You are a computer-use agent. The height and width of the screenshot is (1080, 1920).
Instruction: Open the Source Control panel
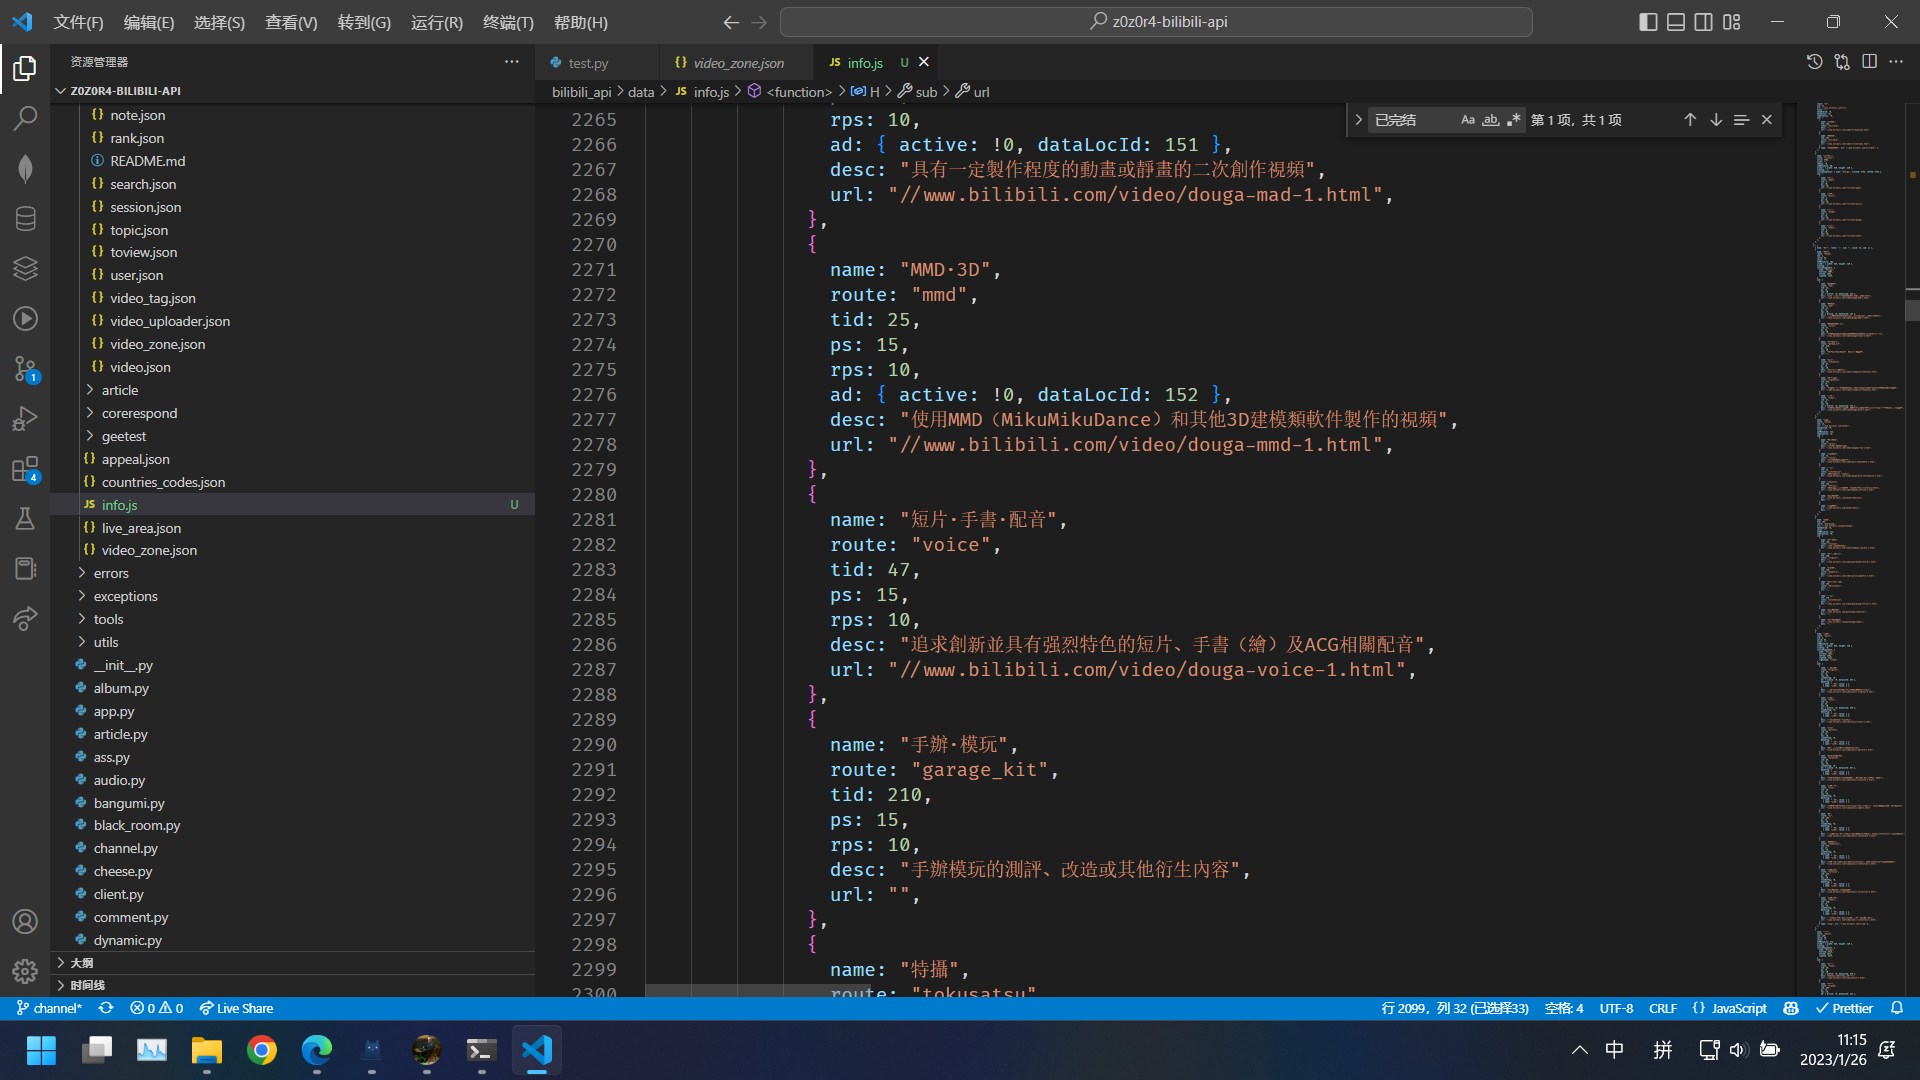(26, 368)
